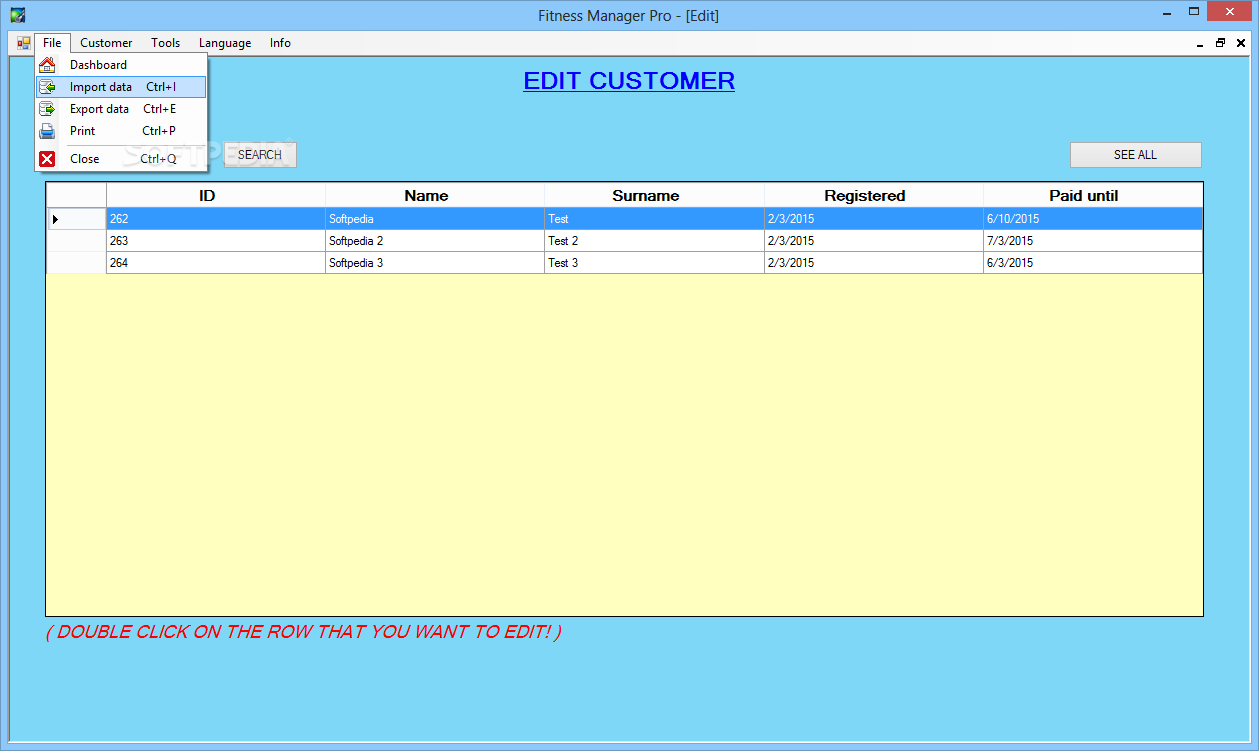Sort by the Paid until column header
The image size is (1259, 751).
tap(1093, 196)
